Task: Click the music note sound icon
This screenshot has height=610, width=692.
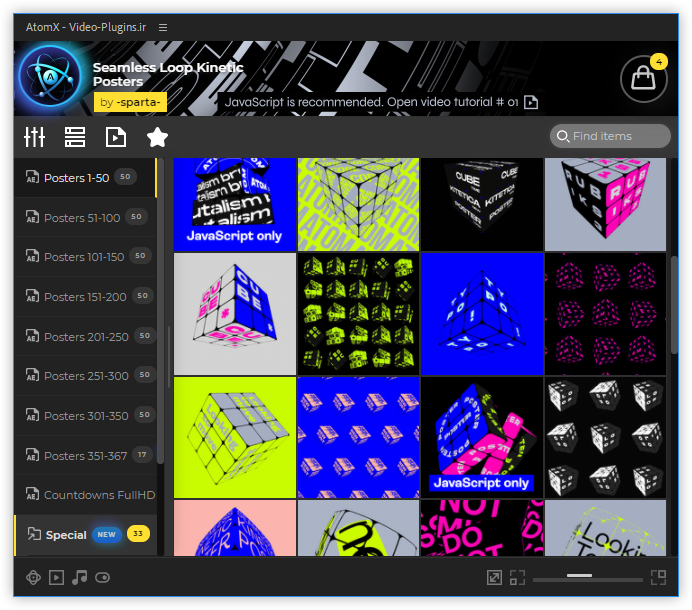Action: click(x=79, y=577)
